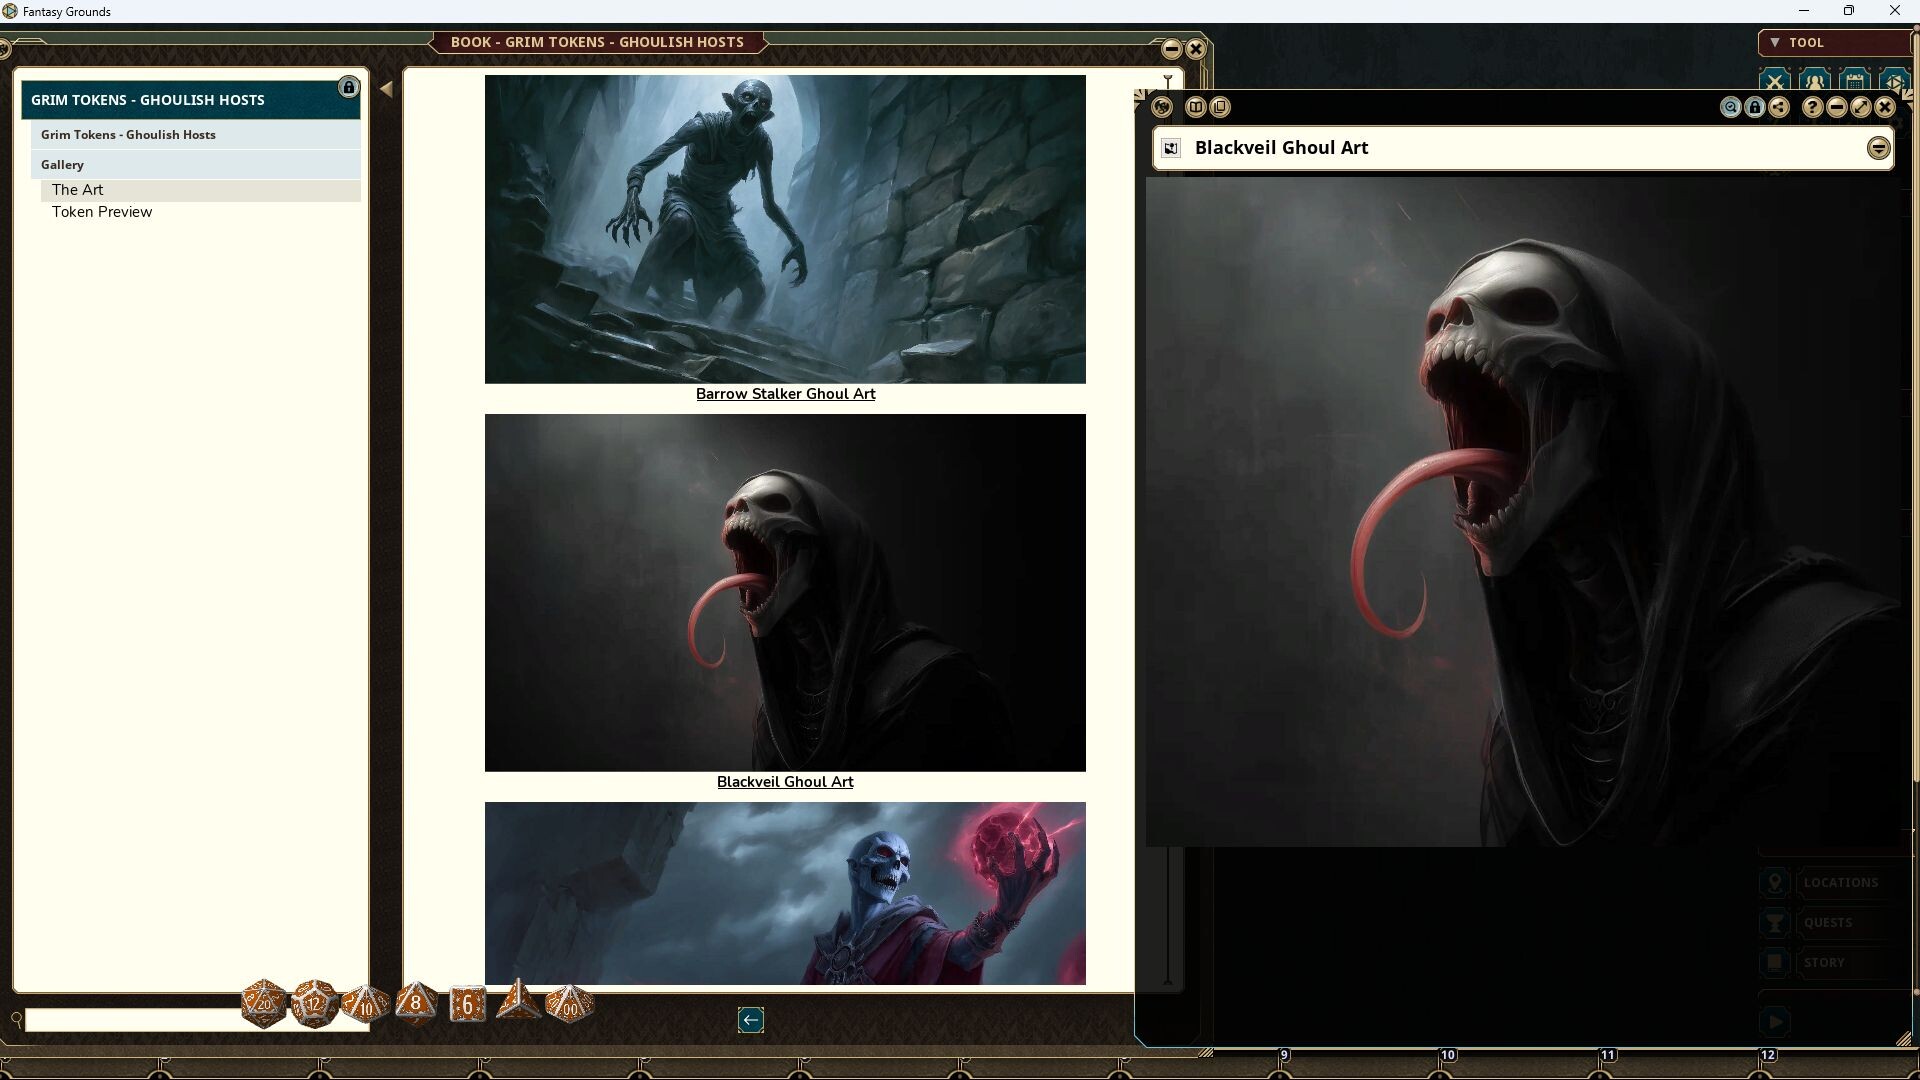The image size is (1920, 1080).
Task: Toggle the lock on image window
Action: coord(1755,107)
